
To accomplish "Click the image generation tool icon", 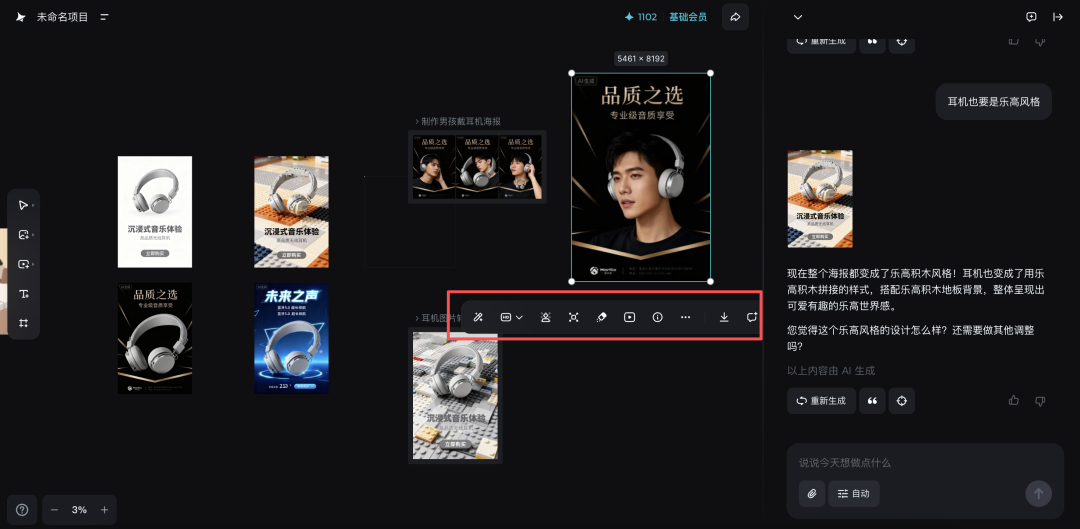I will tap(23, 235).
